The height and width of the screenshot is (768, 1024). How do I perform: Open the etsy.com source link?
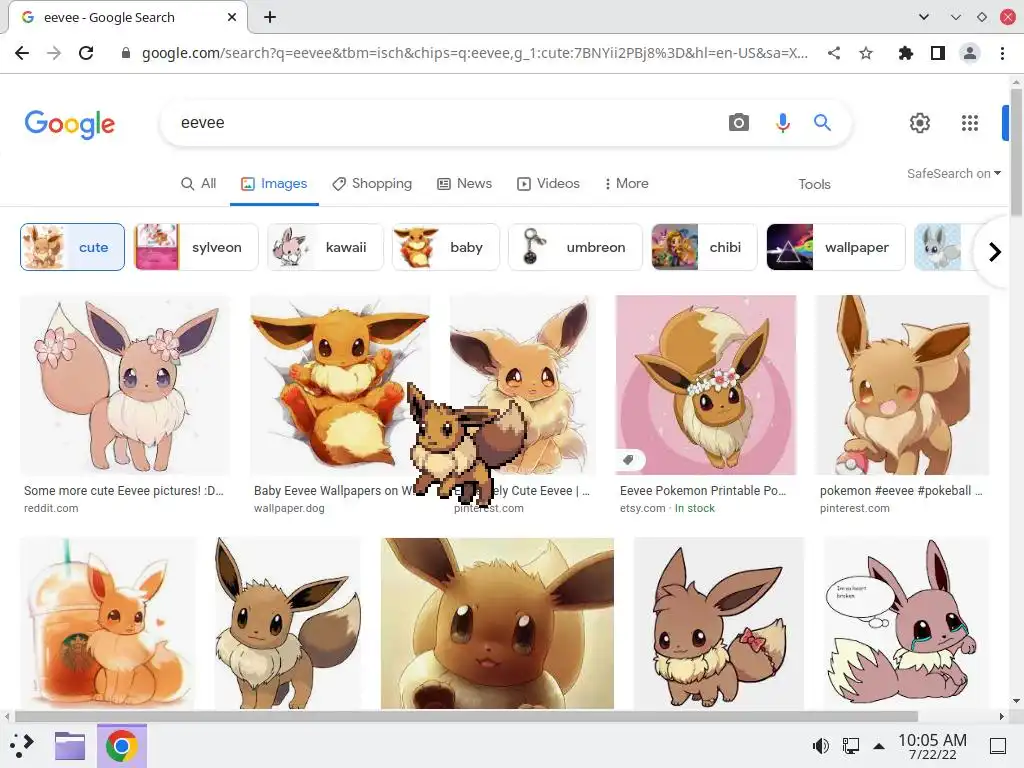[x=643, y=508]
